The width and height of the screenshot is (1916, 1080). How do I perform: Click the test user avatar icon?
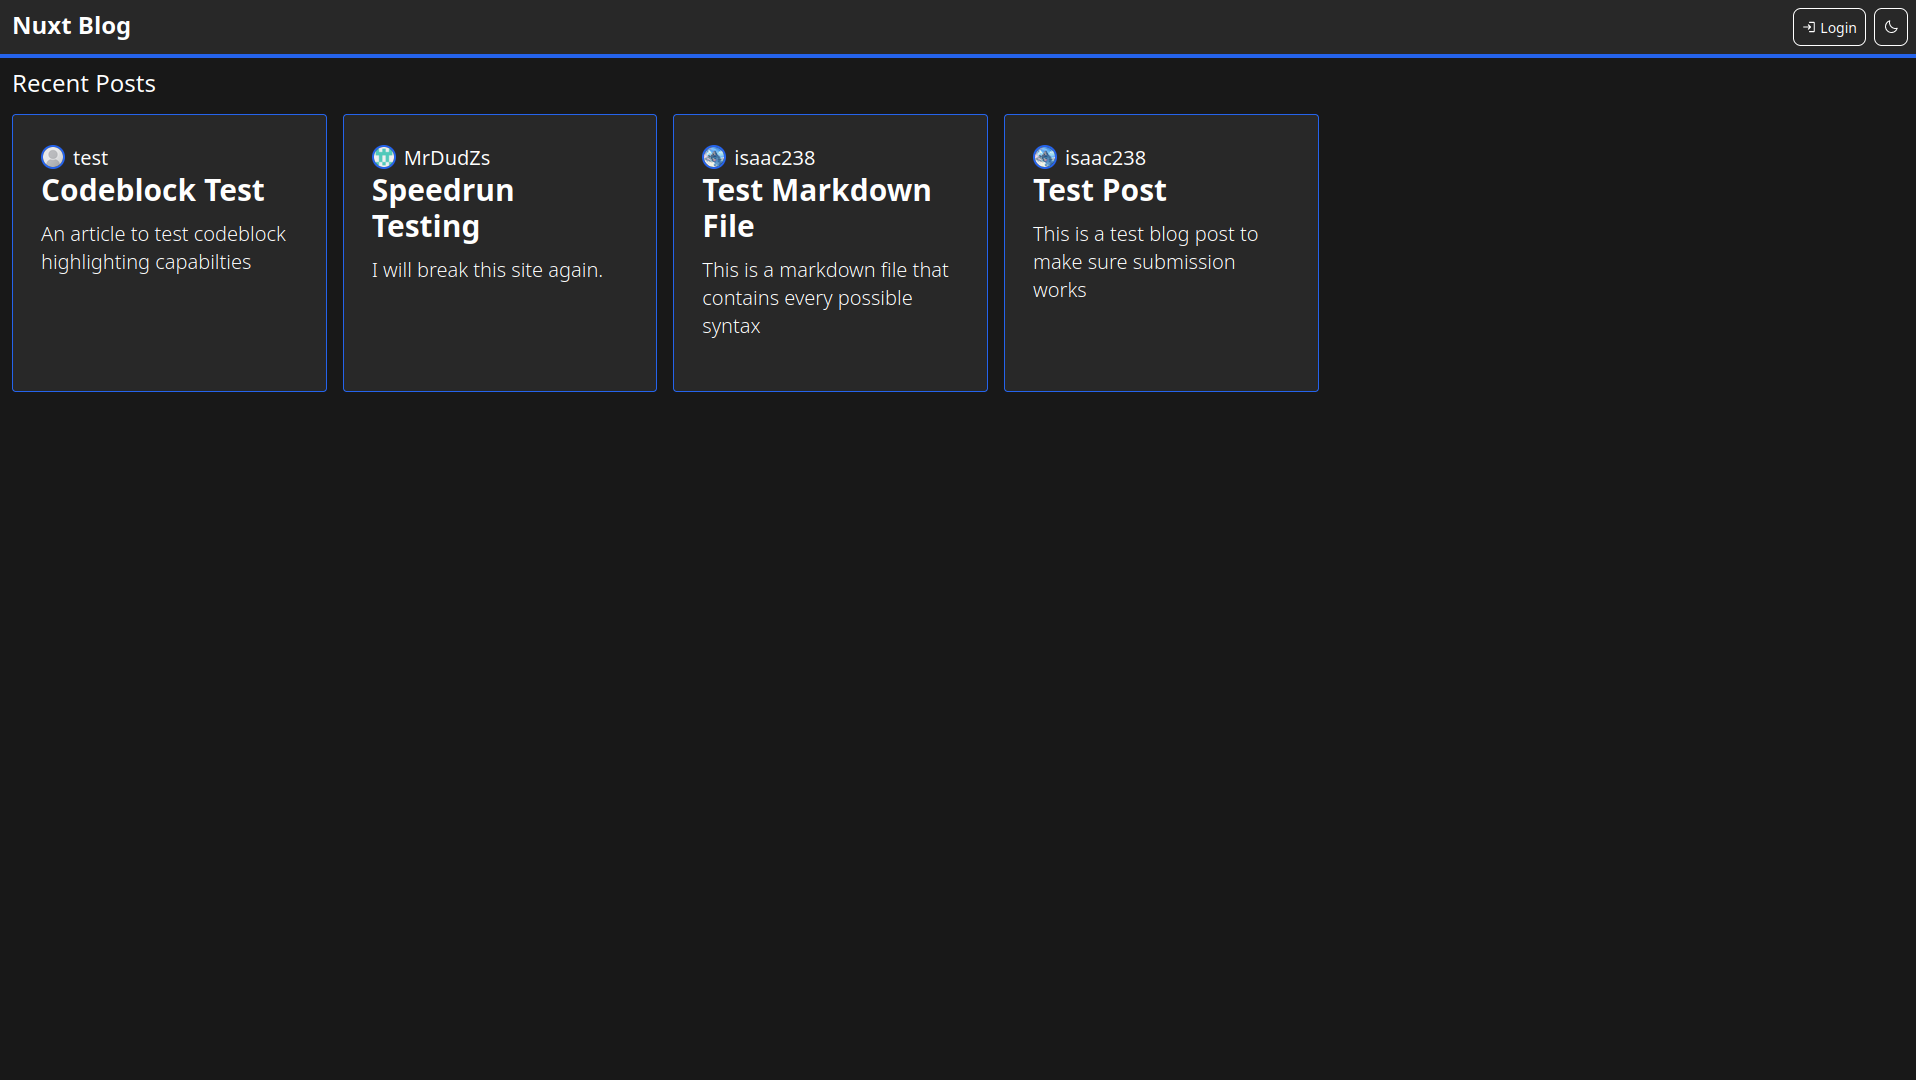[x=53, y=157]
